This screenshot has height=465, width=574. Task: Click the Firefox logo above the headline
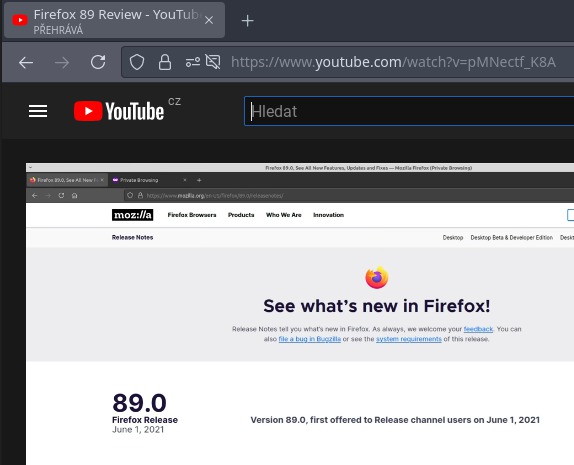[x=377, y=277]
